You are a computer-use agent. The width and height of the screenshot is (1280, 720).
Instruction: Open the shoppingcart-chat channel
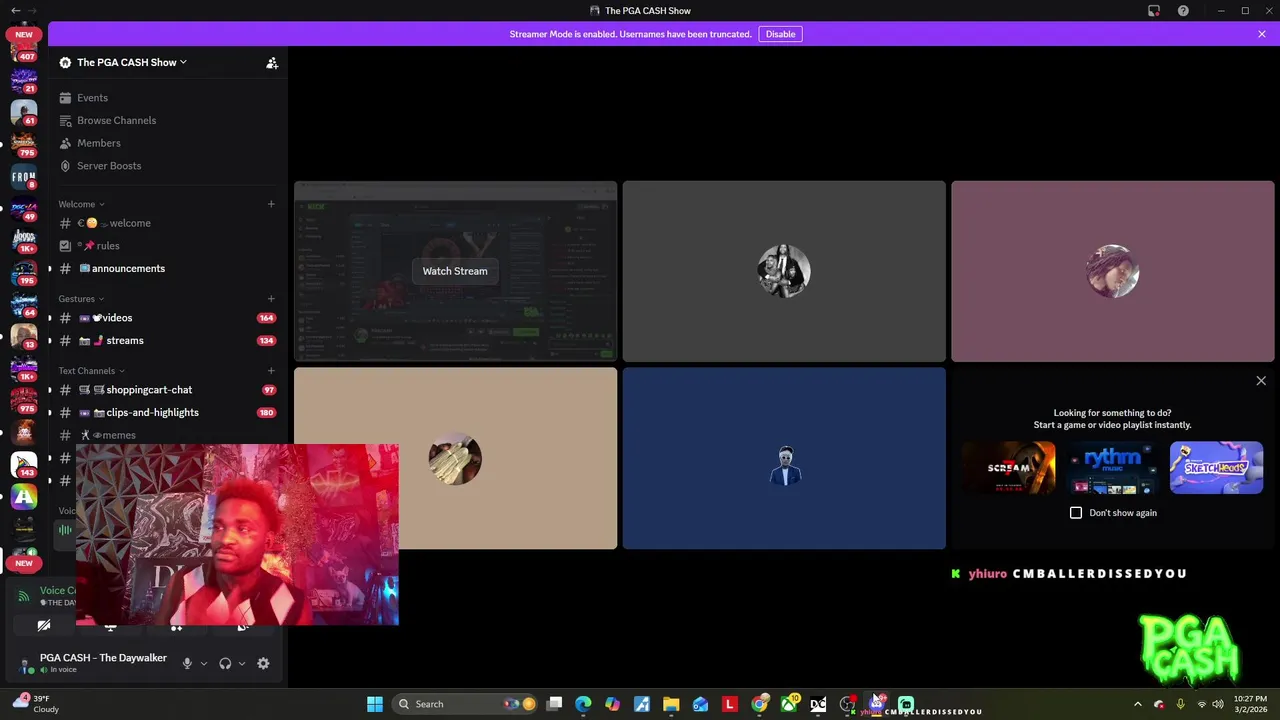(168, 390)
